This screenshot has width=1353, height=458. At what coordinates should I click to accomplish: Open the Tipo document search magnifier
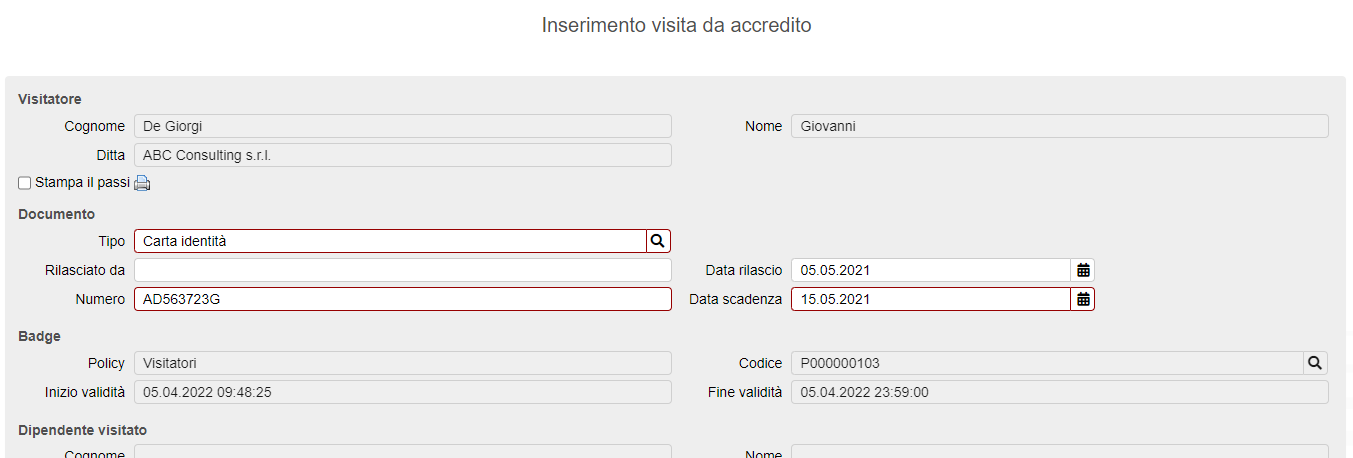(658, 241)
